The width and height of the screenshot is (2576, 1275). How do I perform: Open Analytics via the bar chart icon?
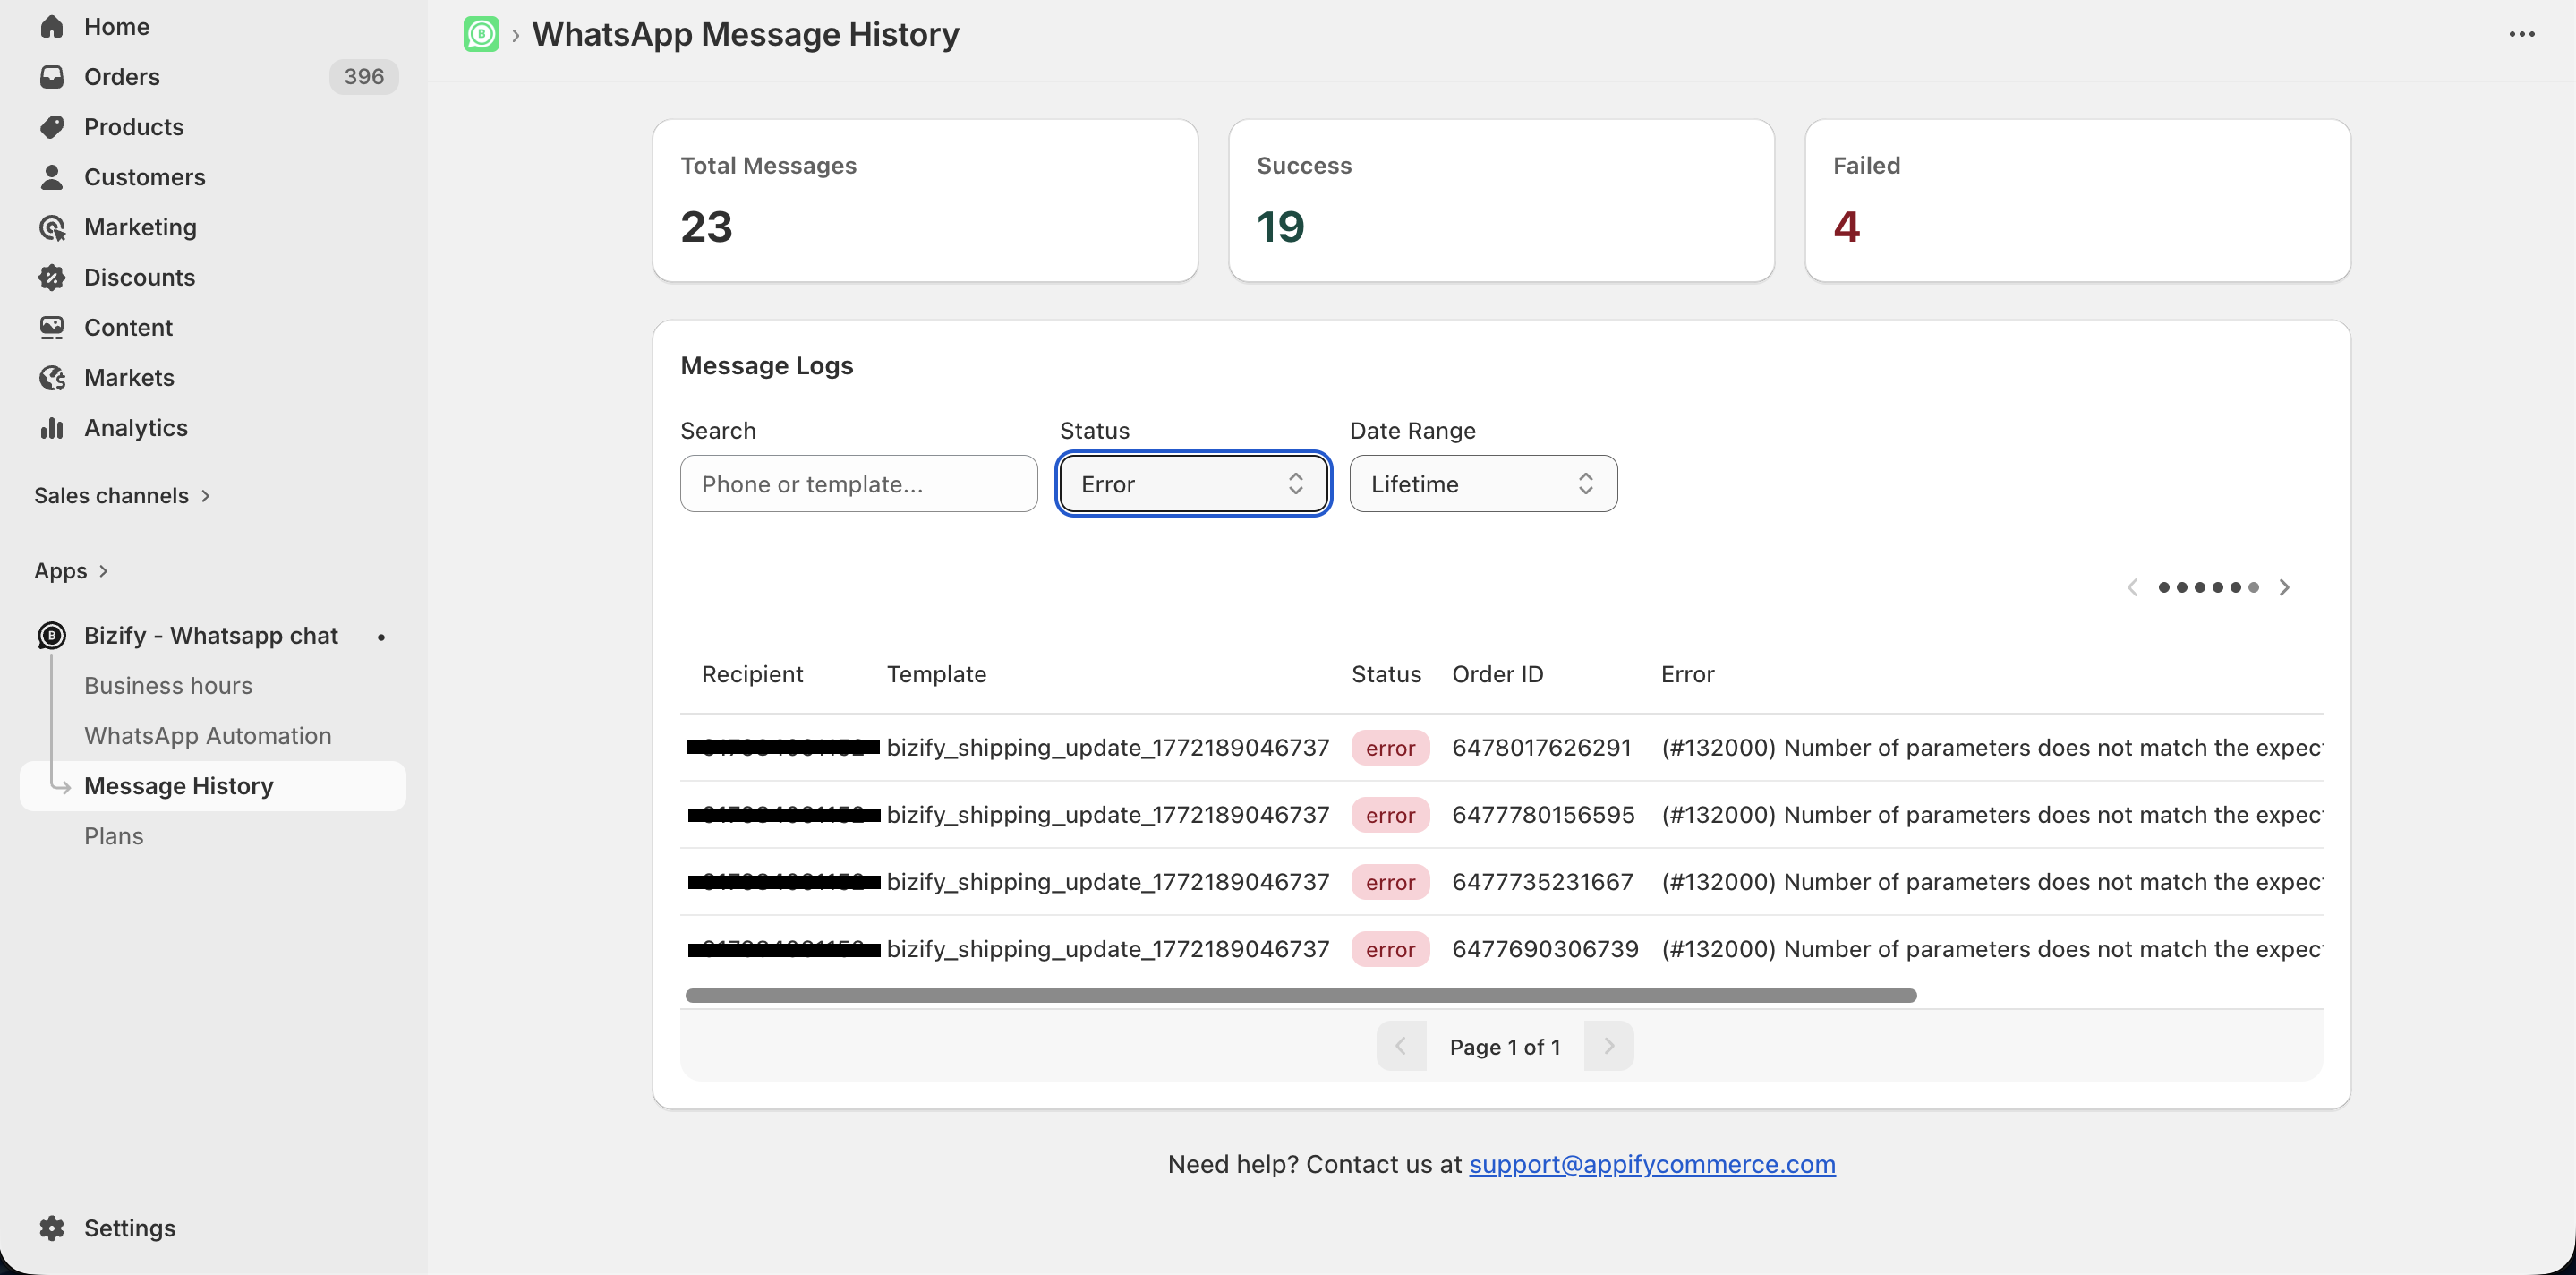point(53,428)
